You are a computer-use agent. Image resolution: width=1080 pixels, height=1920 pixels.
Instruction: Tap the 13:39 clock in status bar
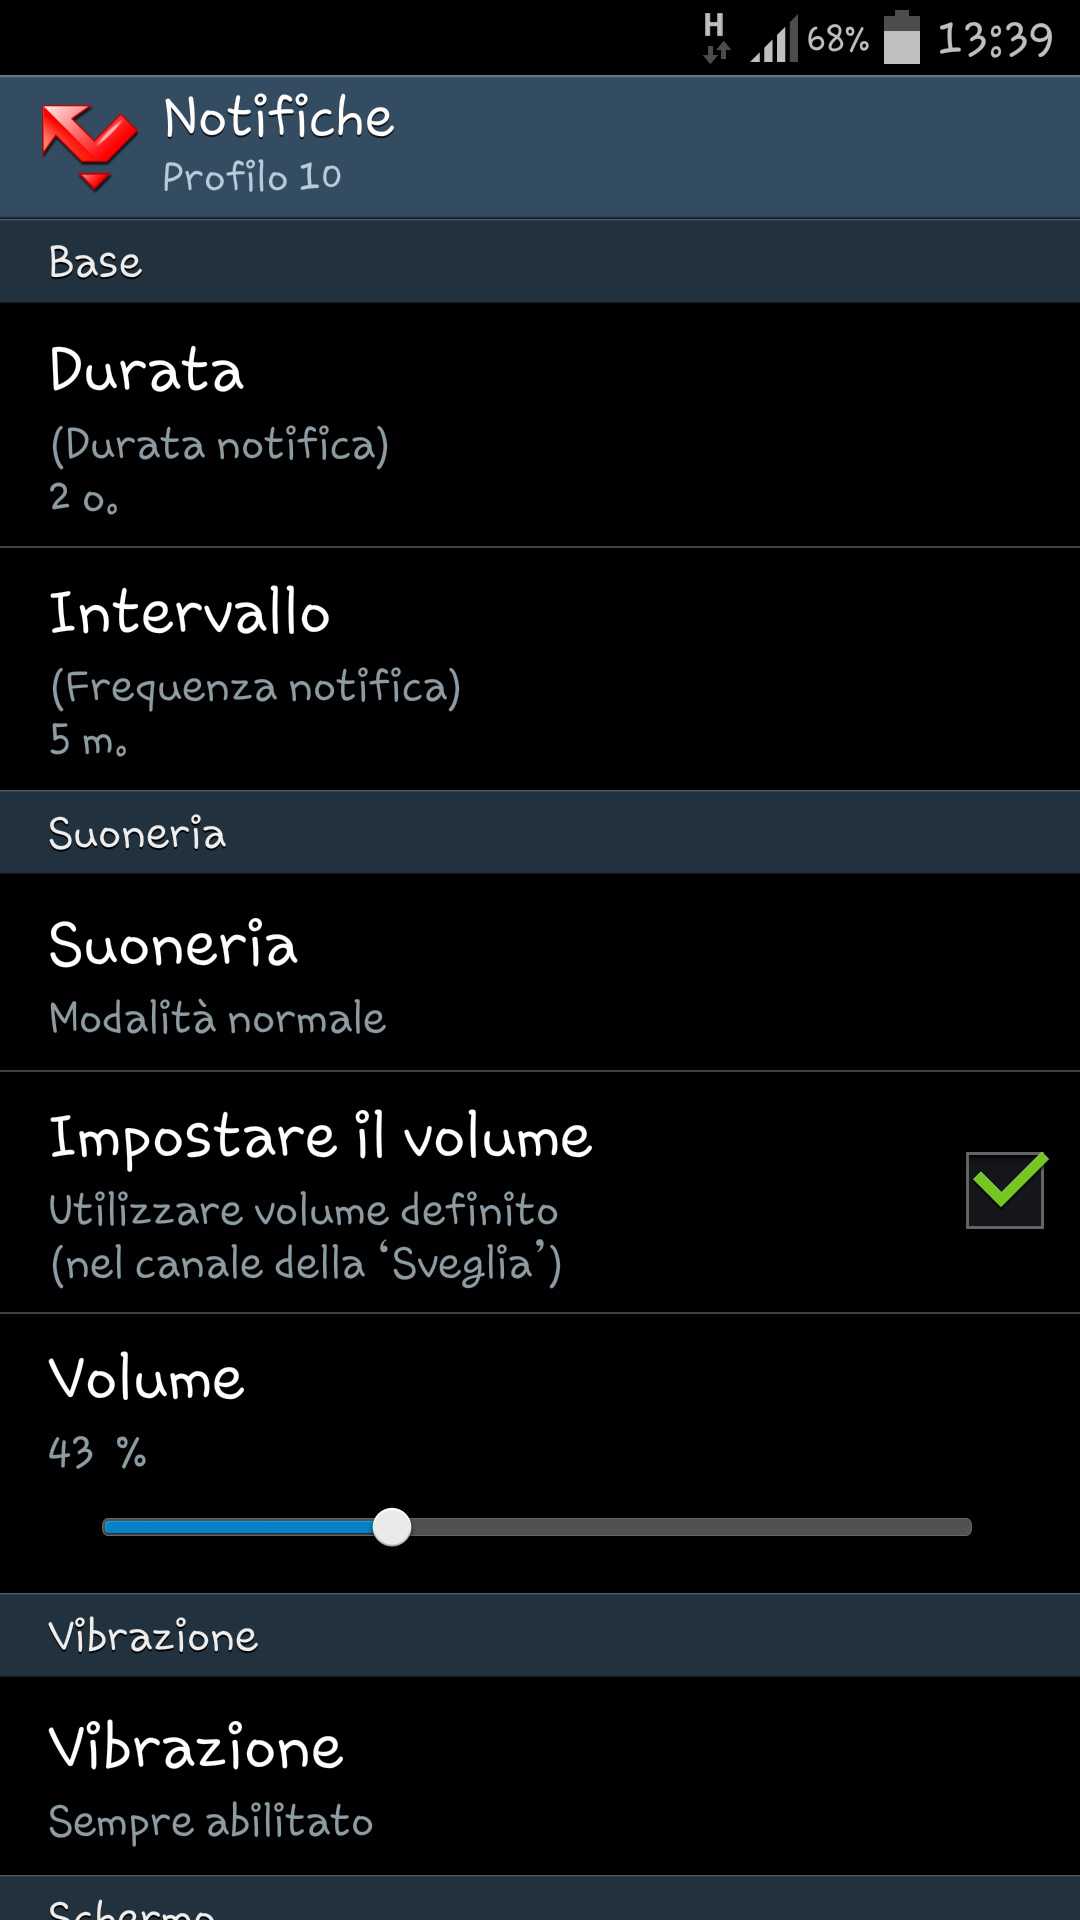click(995, 40)
